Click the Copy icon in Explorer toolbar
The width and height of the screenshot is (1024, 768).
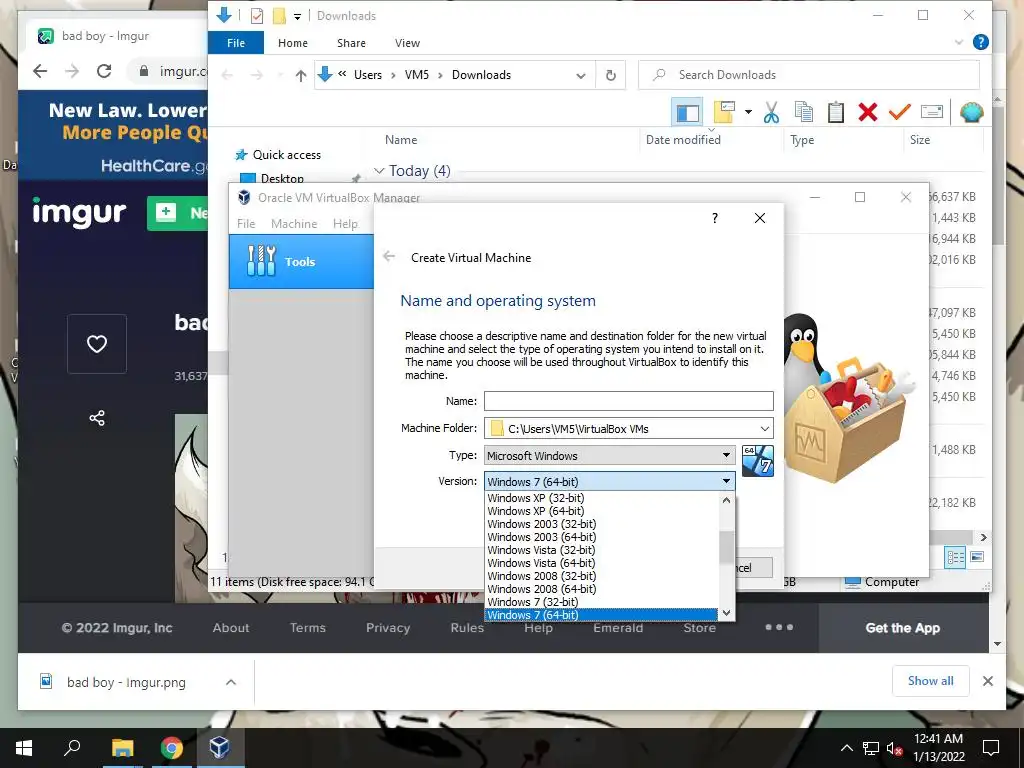click(803, 112)
